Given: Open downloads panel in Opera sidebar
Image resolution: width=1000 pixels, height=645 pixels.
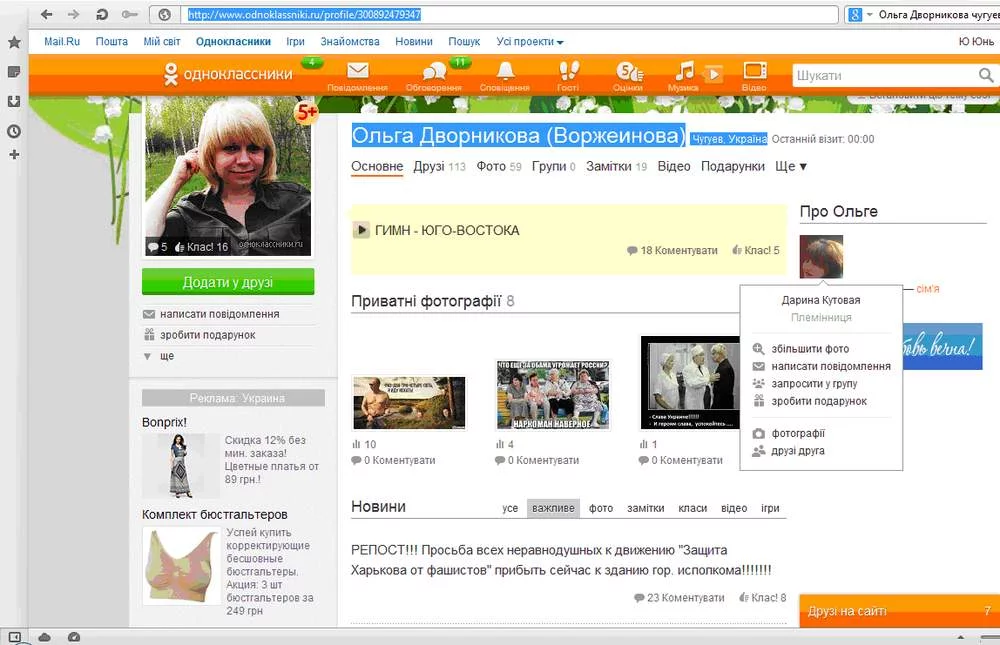Looking at the screenshot, I should [x=14, y=101].
